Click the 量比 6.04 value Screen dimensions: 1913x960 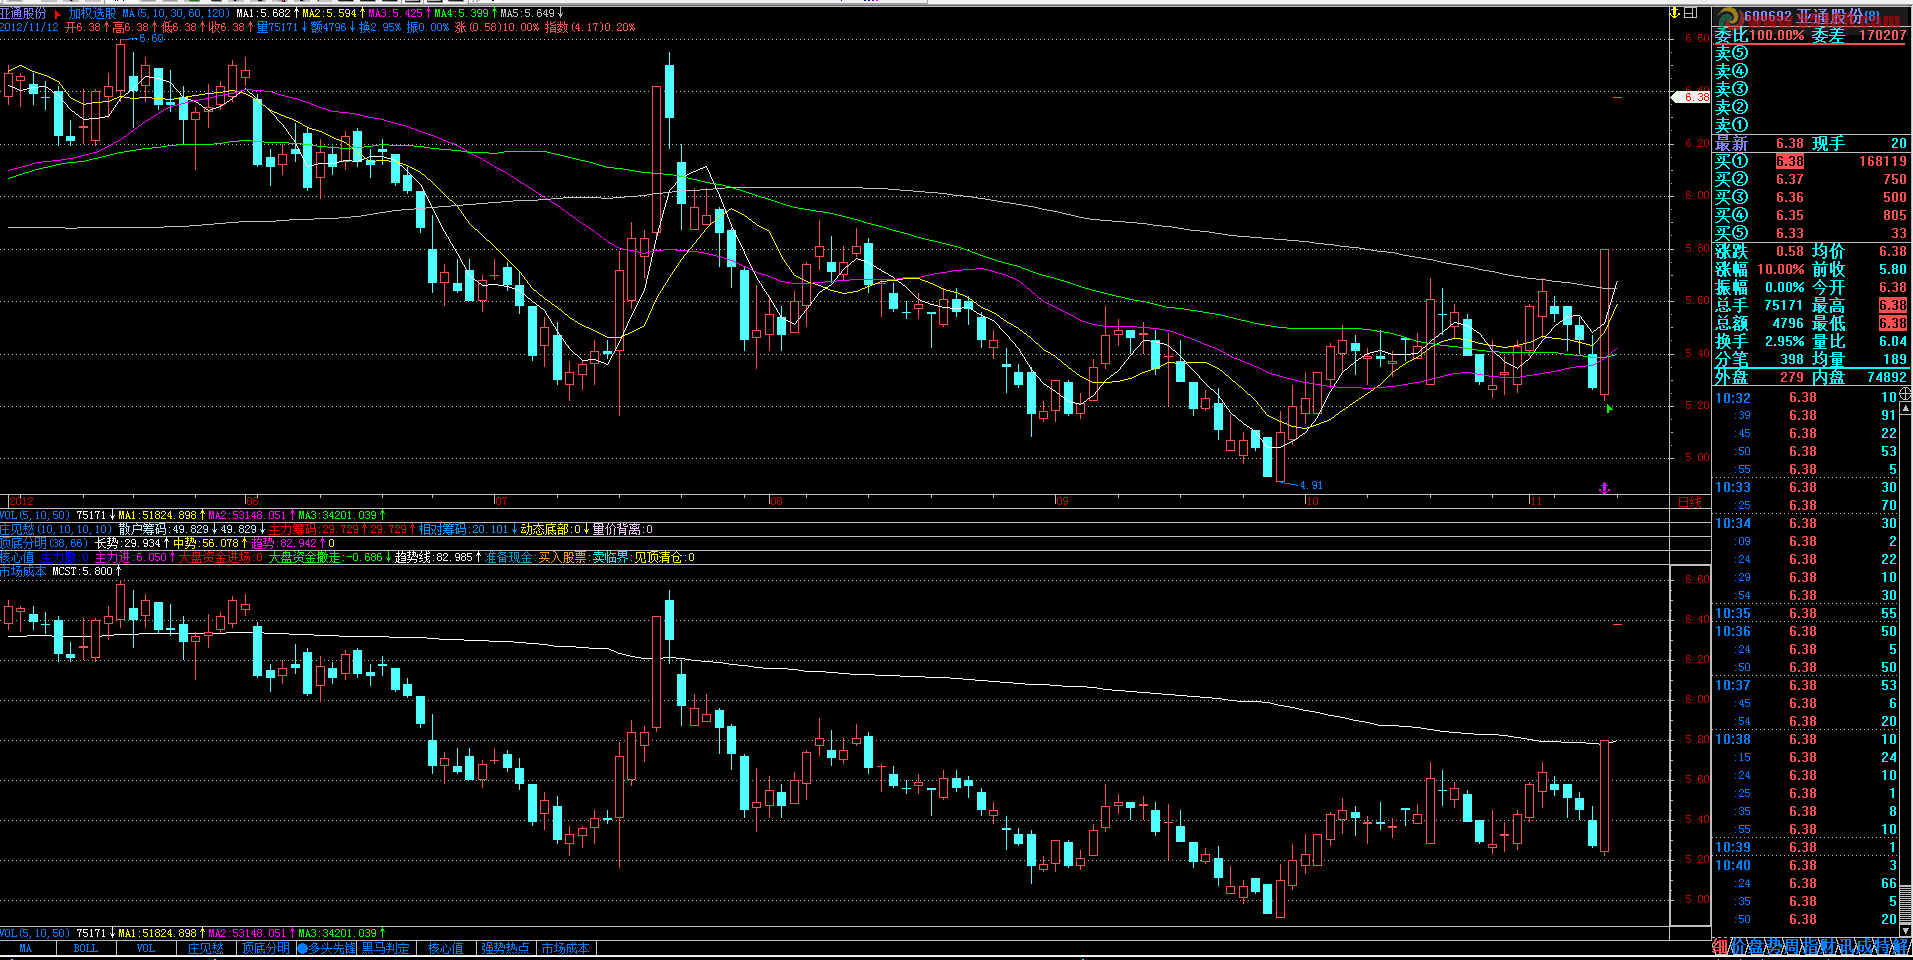(x=1893, y=341)
